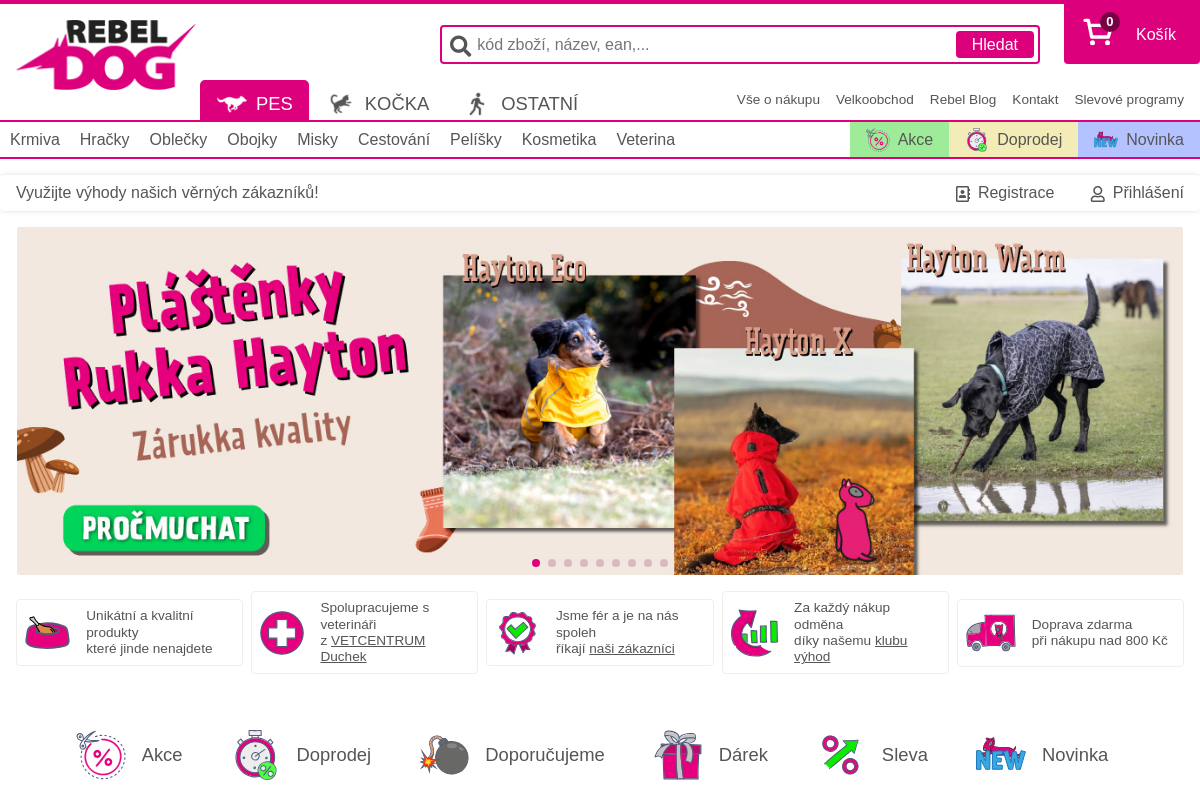Click the dog bowl icon for unique products
This screenshot has width=1200, height=800.
tap(47, 632)
